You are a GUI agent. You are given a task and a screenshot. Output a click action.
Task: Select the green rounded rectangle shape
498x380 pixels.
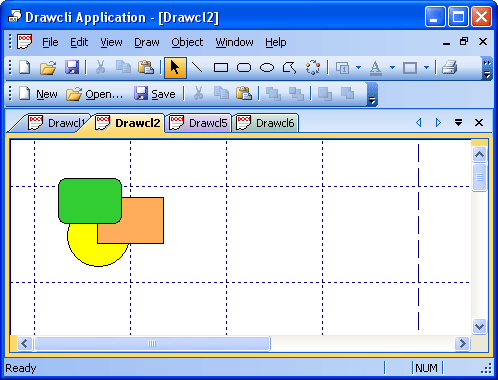pyautogui.click(x=90, y=201)
